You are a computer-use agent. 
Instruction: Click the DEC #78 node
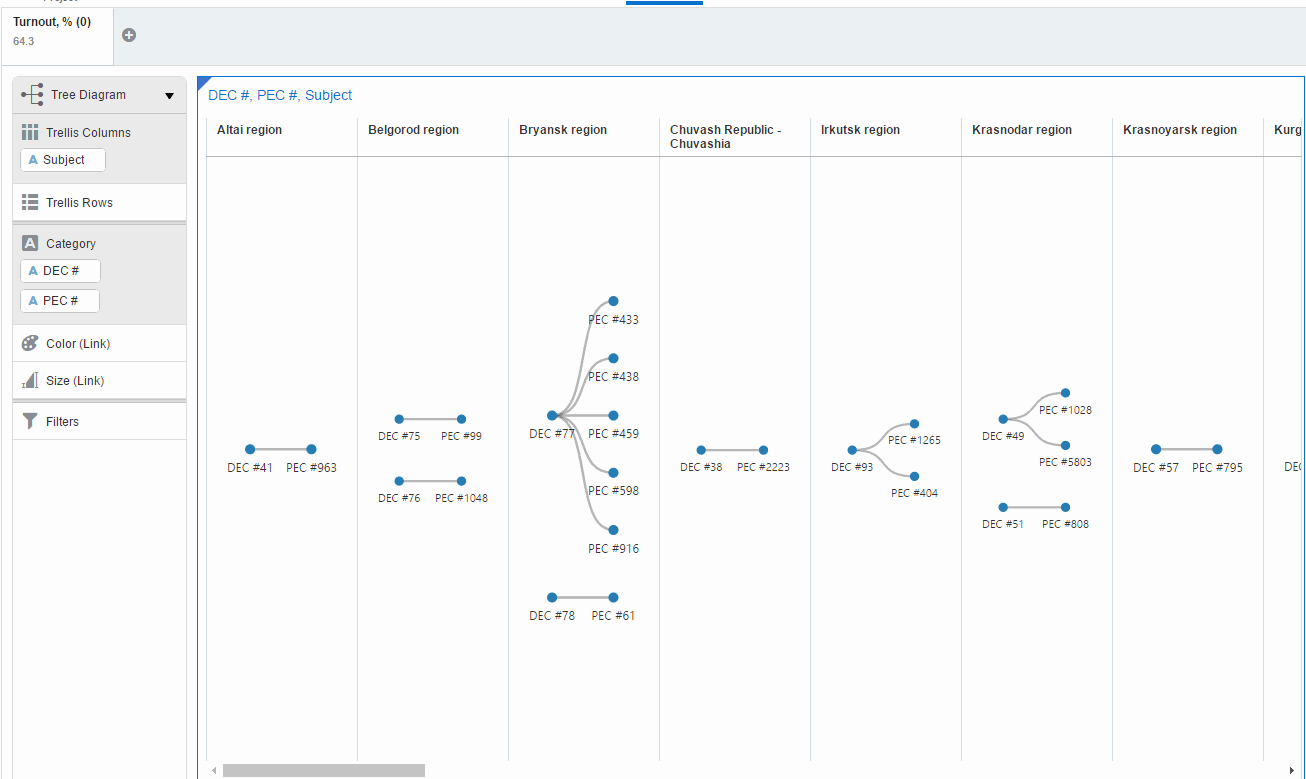coord(552,597)
